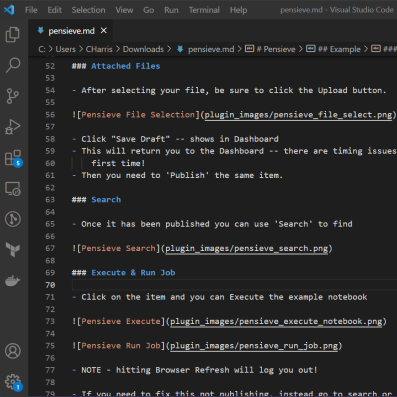Image resolution: width=397 pixels, height=397 pixels.
Task: Open the Run and Debug view
Action: click(13, 127)
